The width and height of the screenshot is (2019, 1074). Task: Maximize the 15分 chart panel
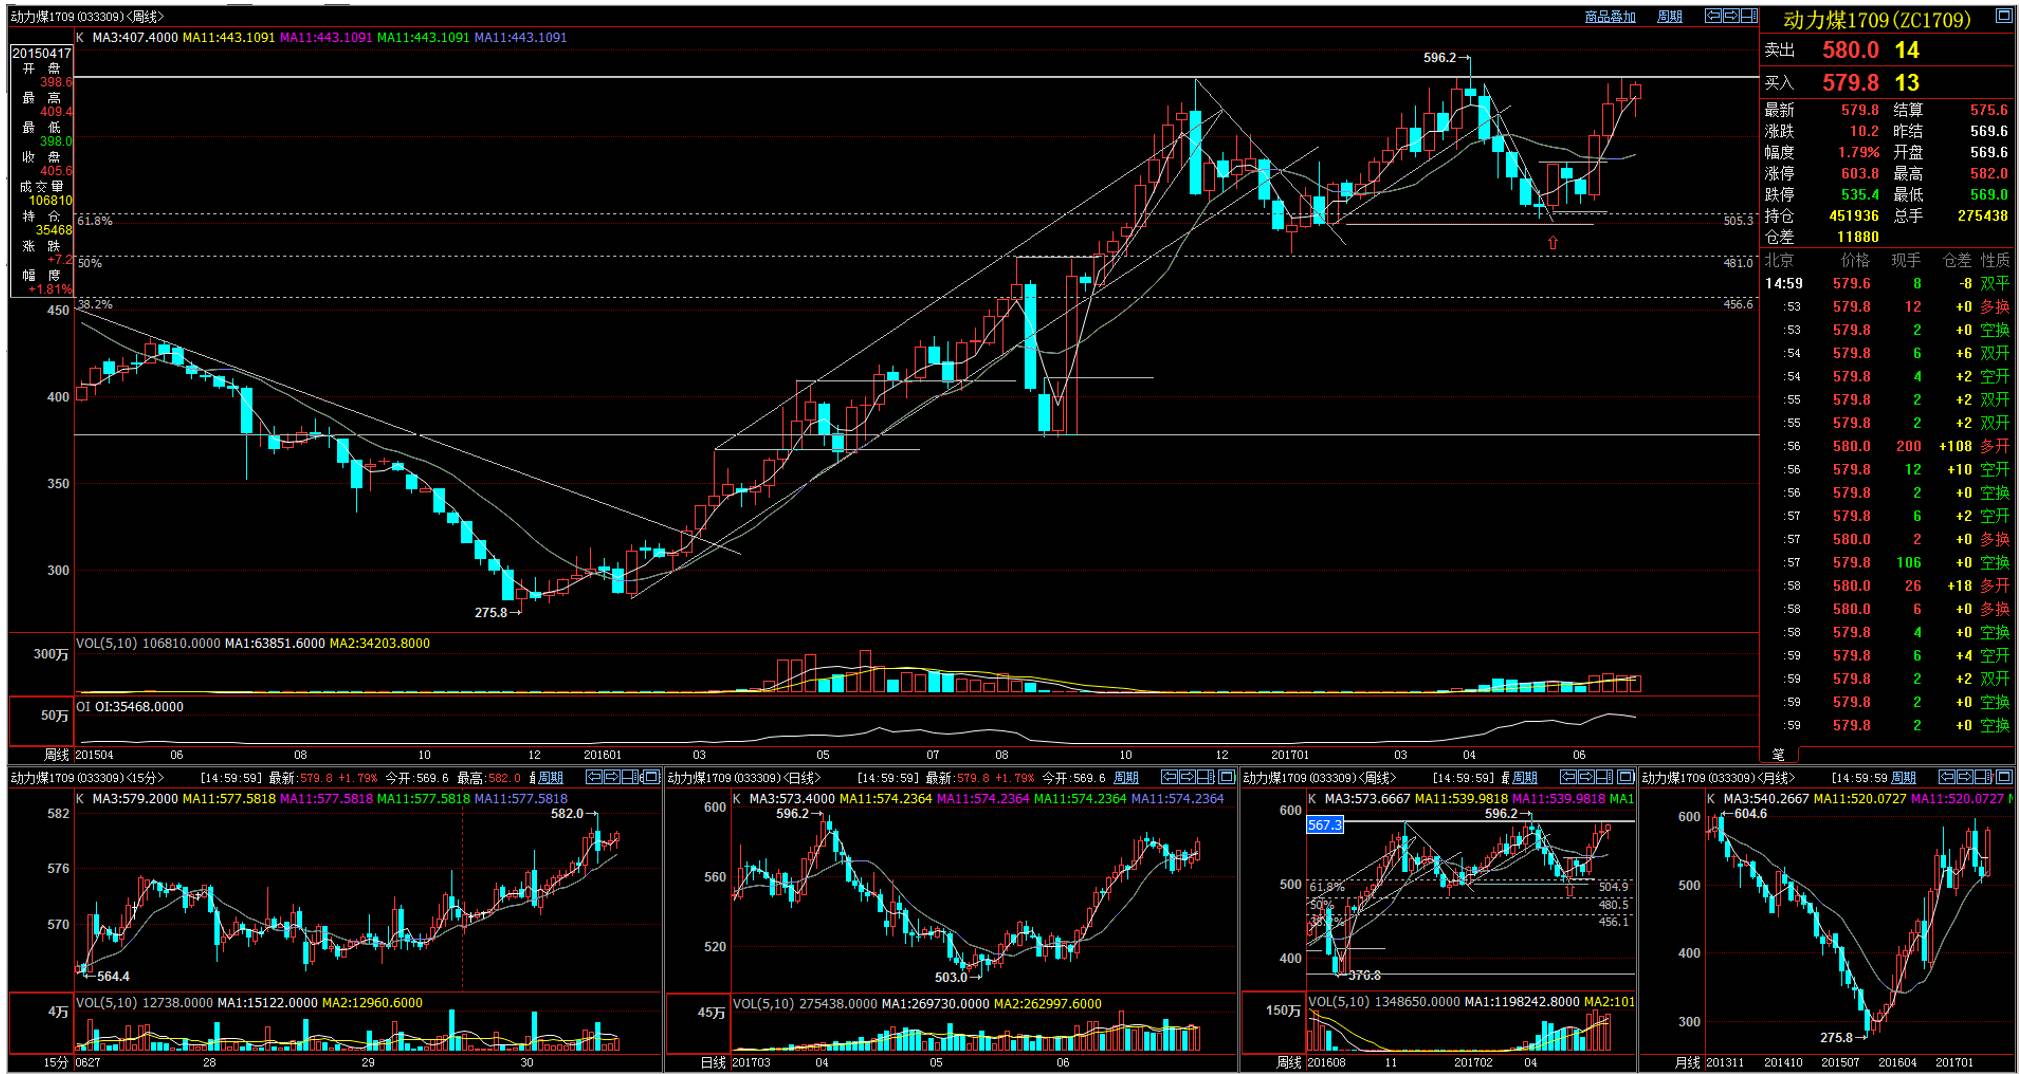(x=650, y=777)
